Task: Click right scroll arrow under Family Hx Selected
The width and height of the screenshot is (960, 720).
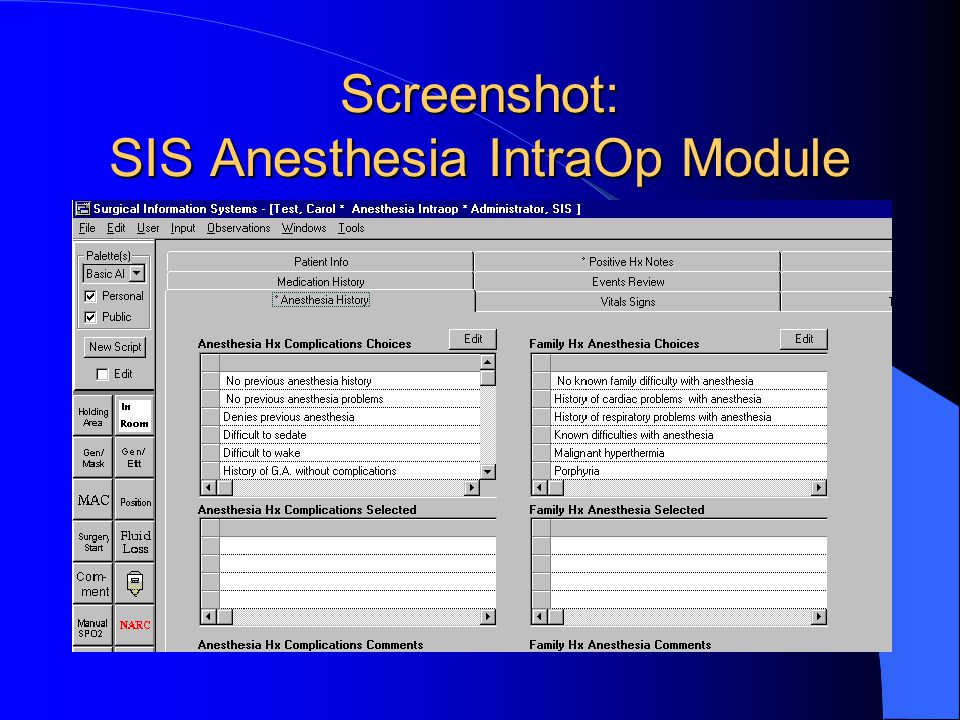Action: 819,617
